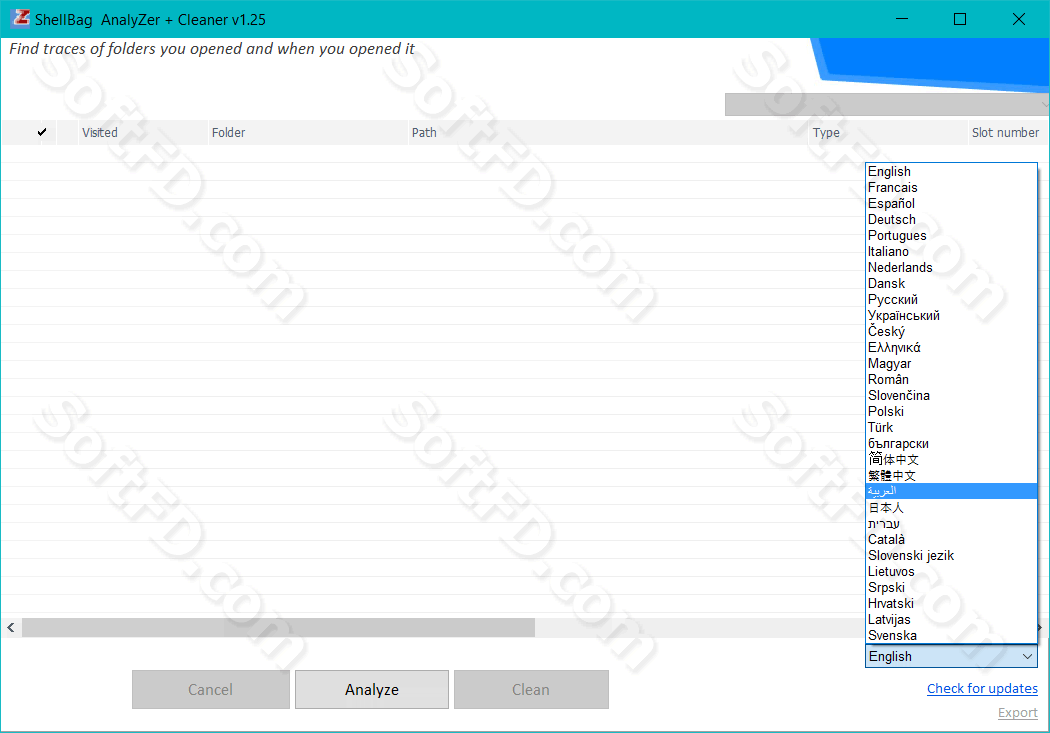Select English from the language list

pos(951,171)
